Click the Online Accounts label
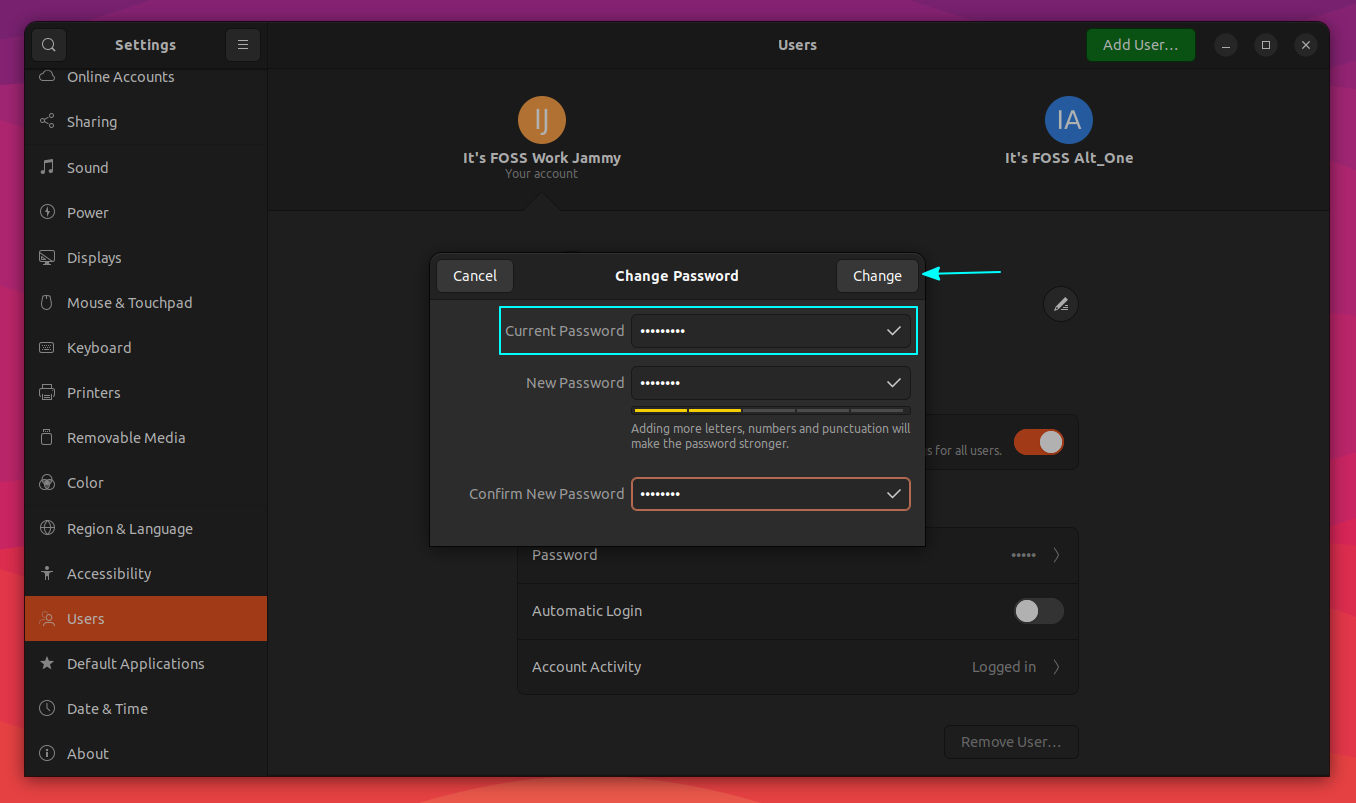This screenshot has width=1356, height=803. (x=121, y=77)
